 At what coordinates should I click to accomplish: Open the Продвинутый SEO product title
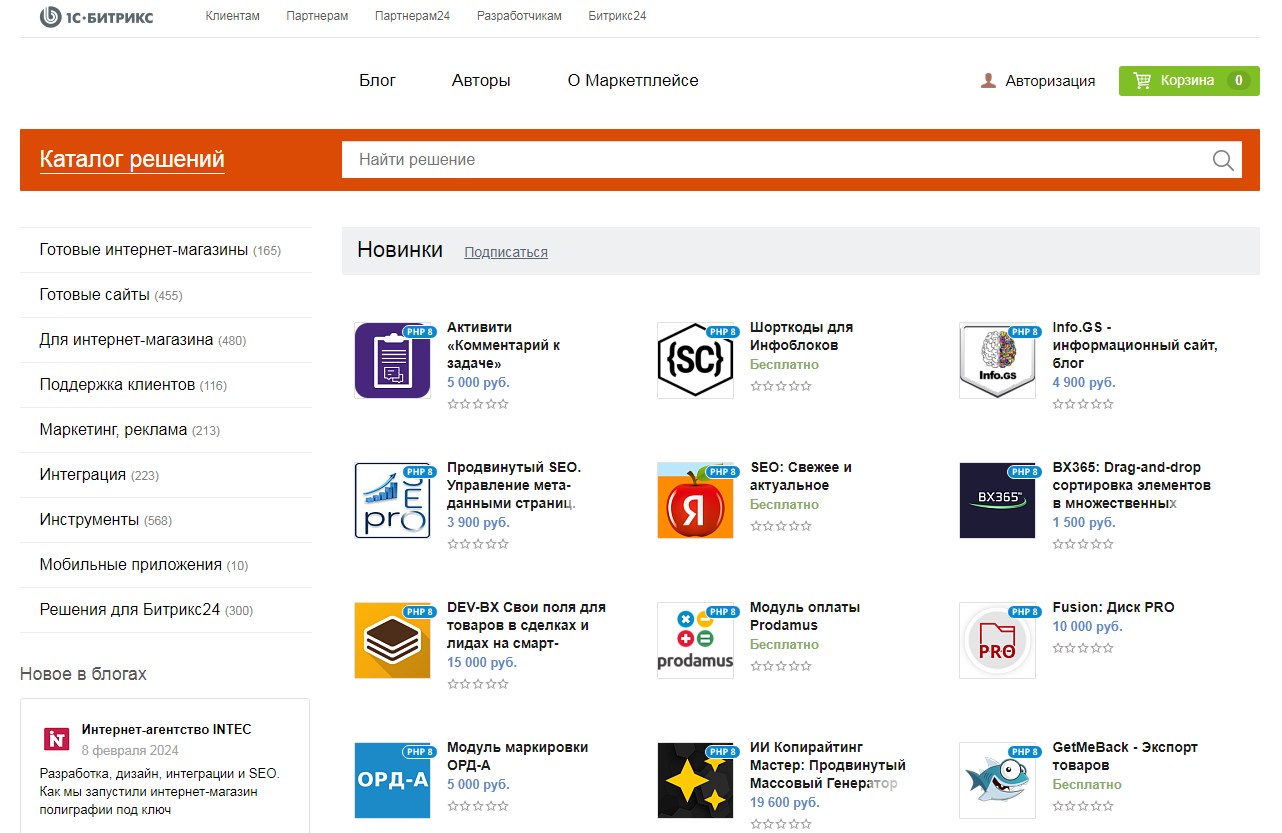(514, 485)
